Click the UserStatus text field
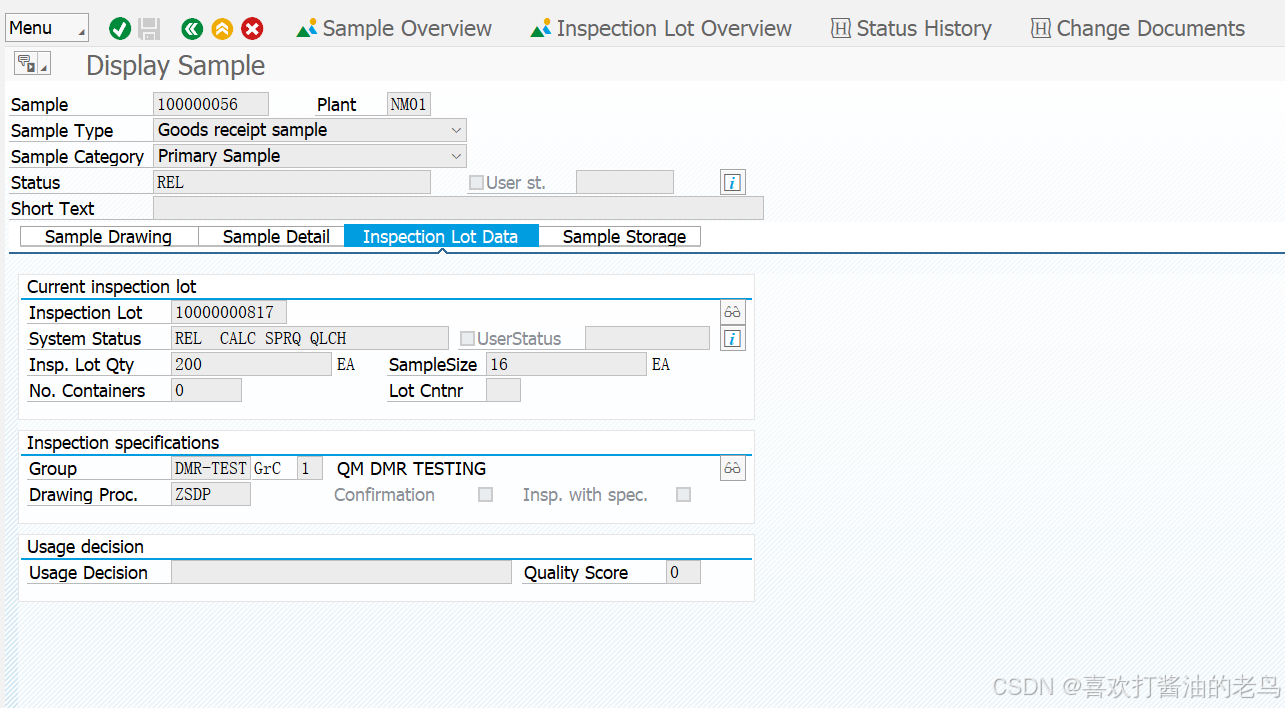The image size is (1285, 708). (x=647, y=338)
